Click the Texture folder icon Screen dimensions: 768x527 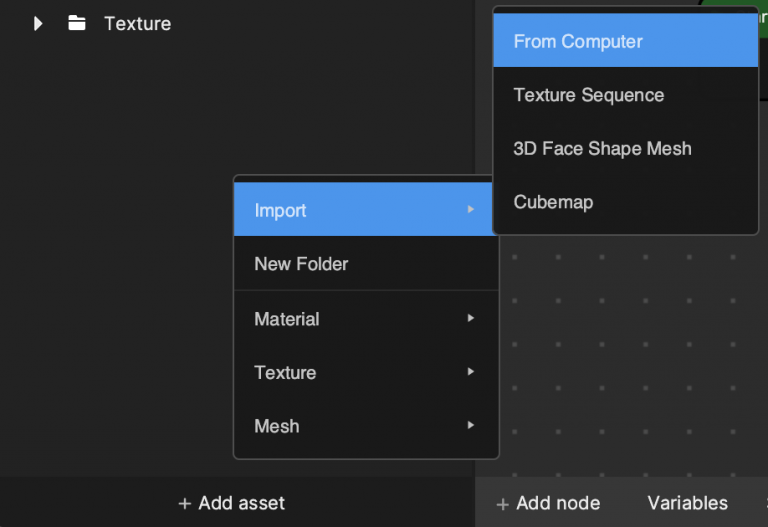tap(77, 23)
